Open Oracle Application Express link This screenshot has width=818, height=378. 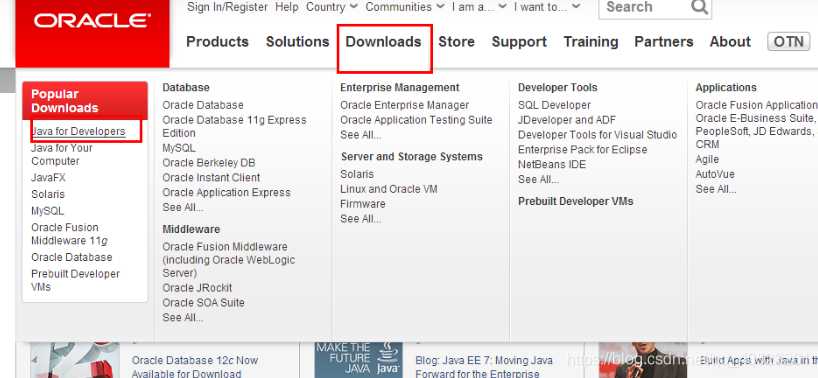(x=226, y=192)
